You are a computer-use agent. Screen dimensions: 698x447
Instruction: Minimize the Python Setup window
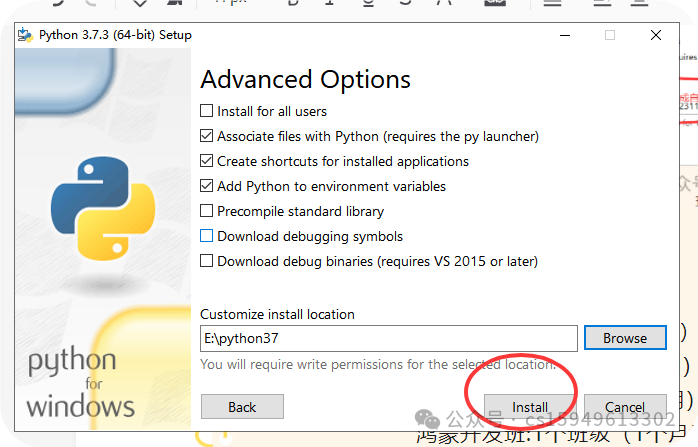click(x=565, y=35)
